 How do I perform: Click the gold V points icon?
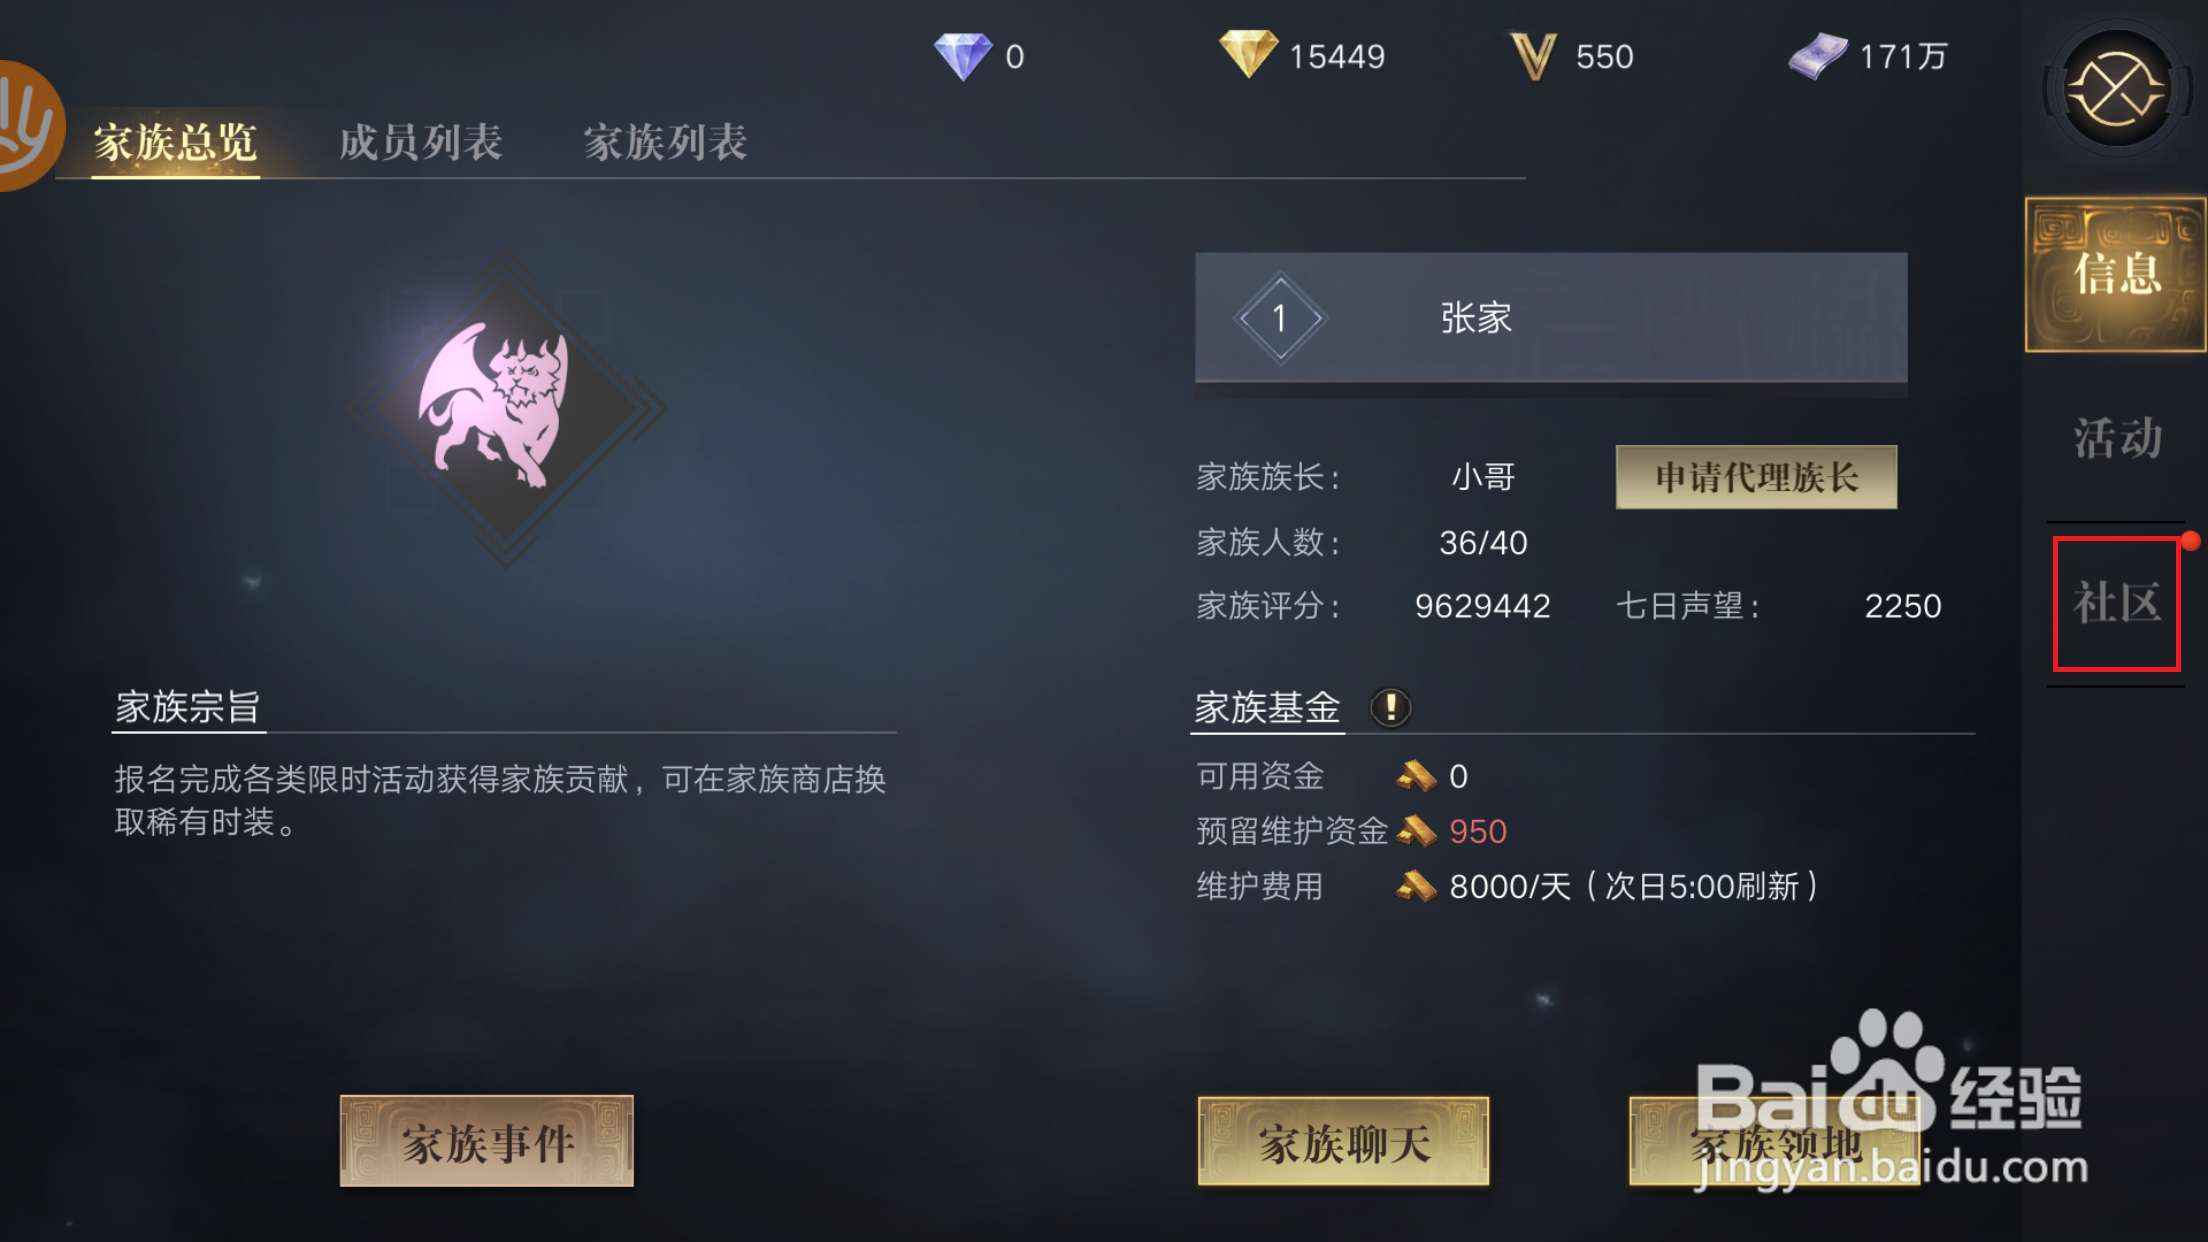pos(1533,56)
